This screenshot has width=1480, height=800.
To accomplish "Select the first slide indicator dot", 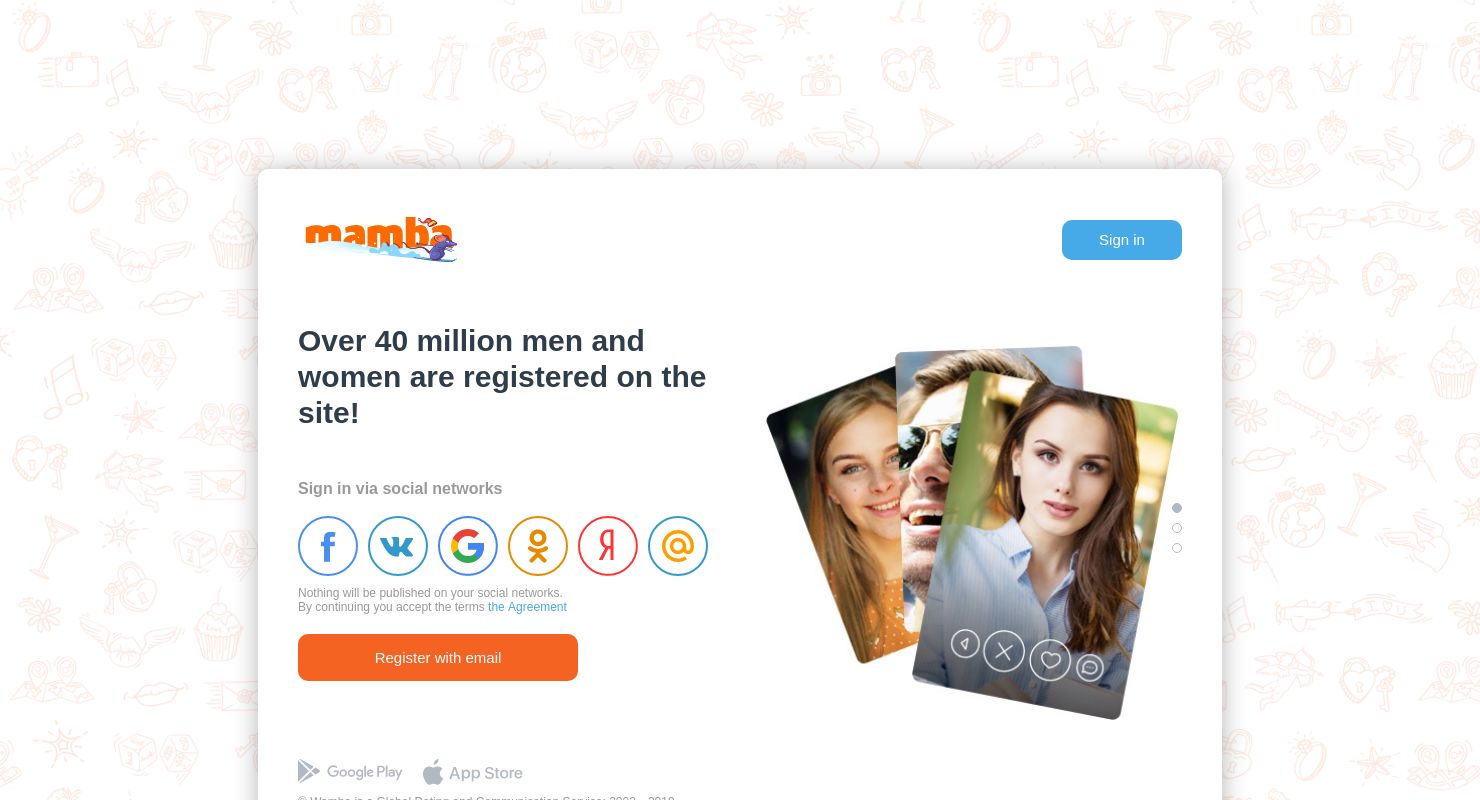I will 1177,508.
